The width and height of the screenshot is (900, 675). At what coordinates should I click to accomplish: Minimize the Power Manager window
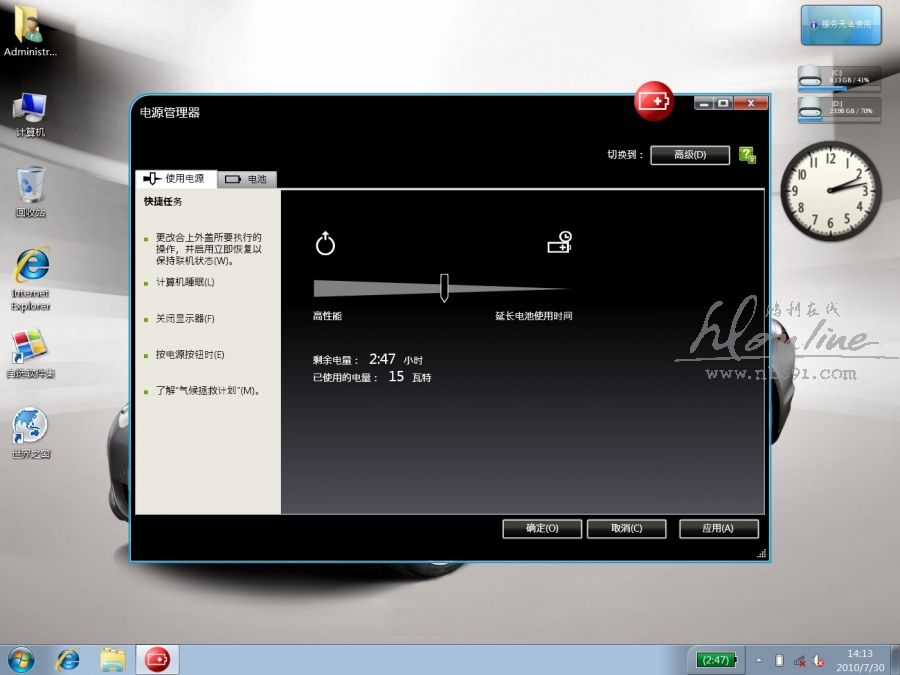(x=704, y=103)
